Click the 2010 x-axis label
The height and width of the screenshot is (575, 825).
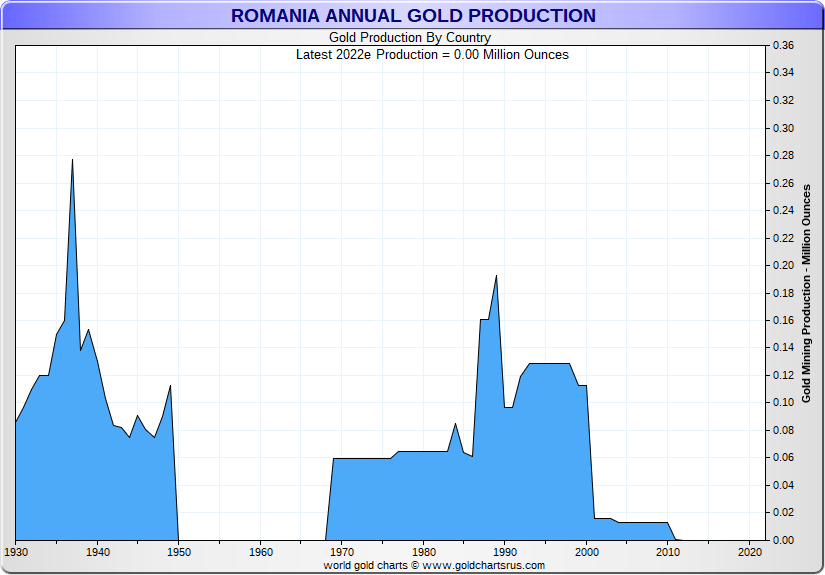(668, 551)
